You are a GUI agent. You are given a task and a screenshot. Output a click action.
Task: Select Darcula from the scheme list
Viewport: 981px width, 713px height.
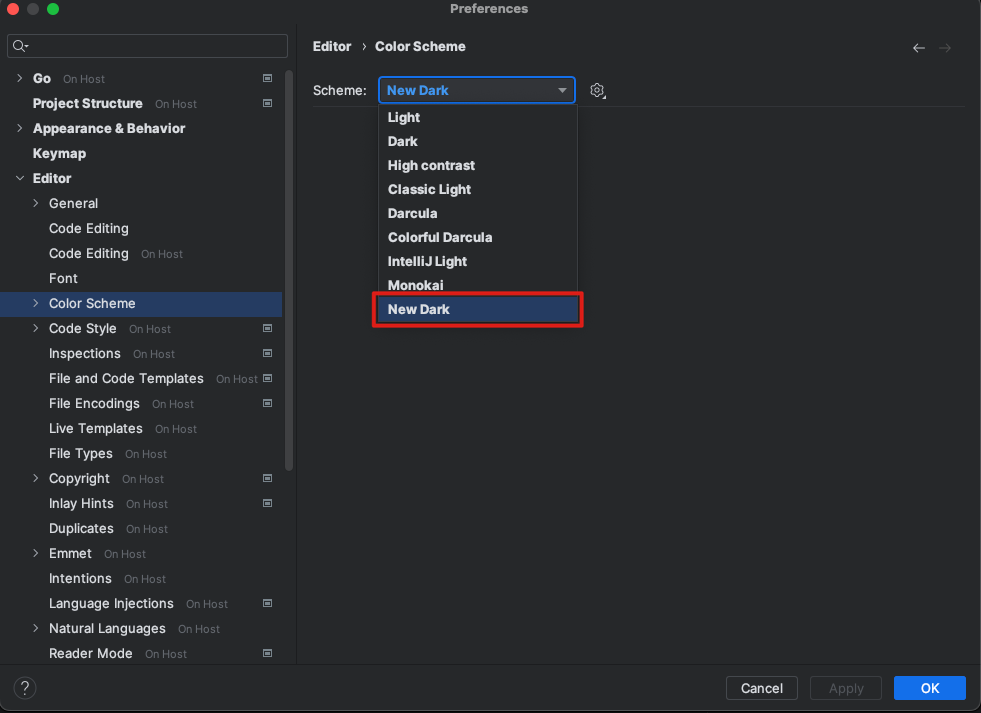(x=412, y=213)
